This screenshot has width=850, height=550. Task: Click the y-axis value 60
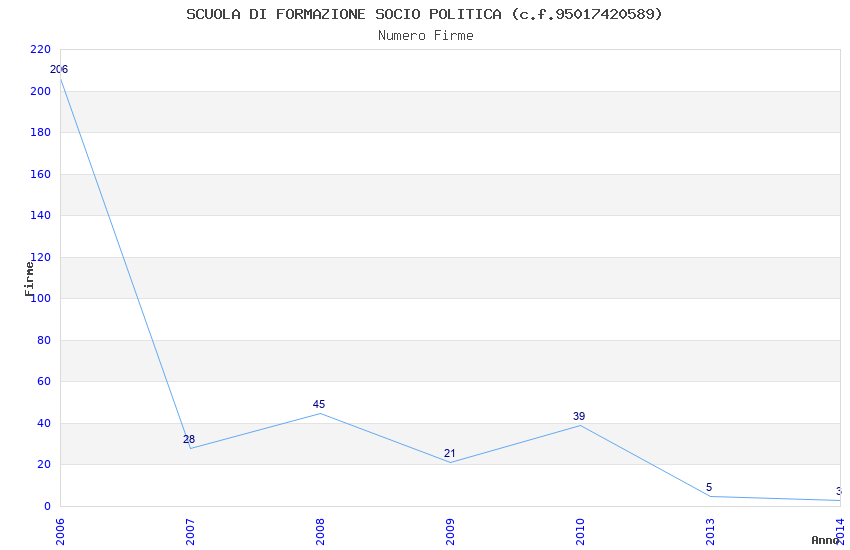click(44, 381)
